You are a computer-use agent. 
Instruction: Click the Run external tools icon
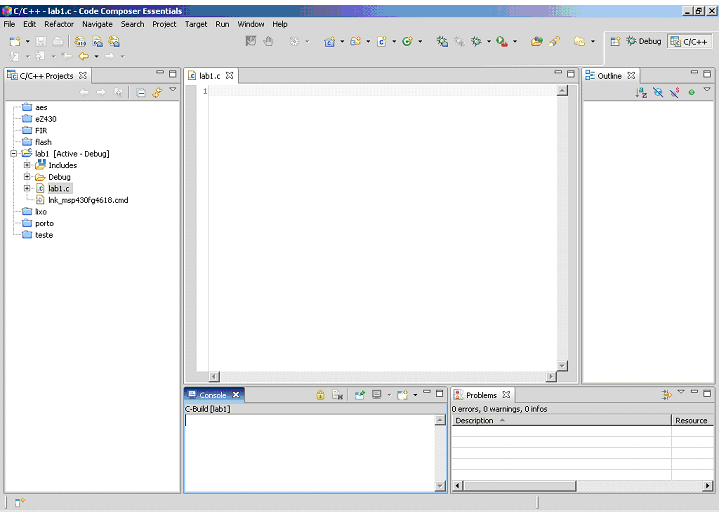[x=502, y=42]
